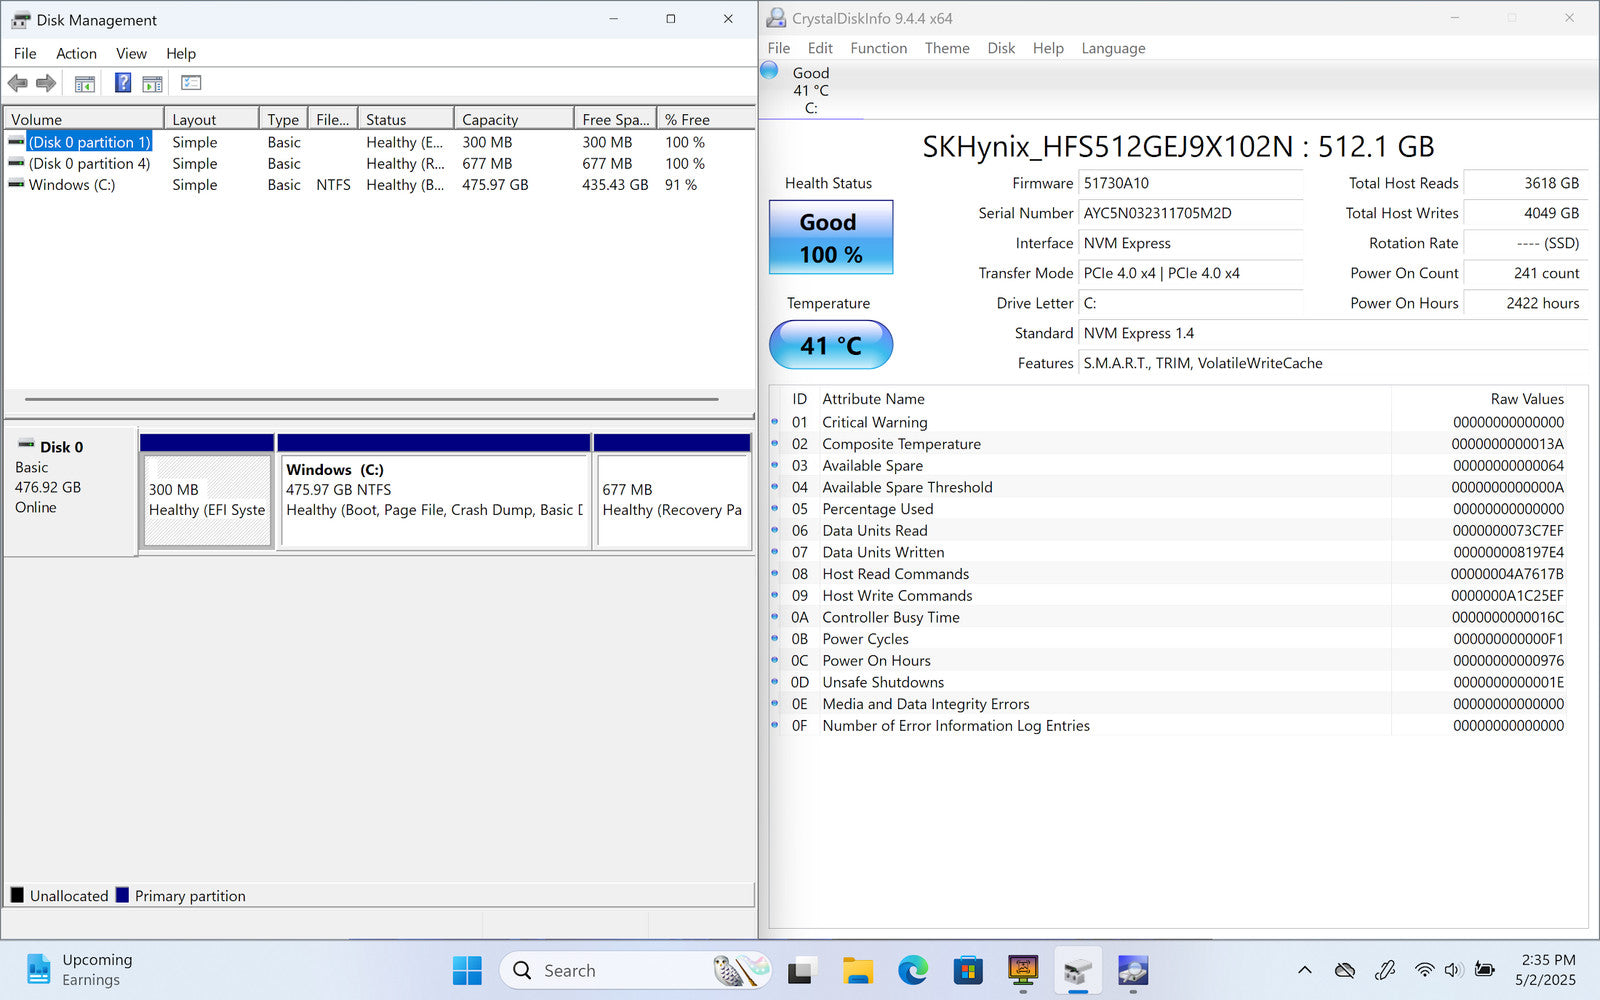Open Help menu in Disk Management
The height and width of the screenshot is (1000, 1600).
tap(181, 53)
